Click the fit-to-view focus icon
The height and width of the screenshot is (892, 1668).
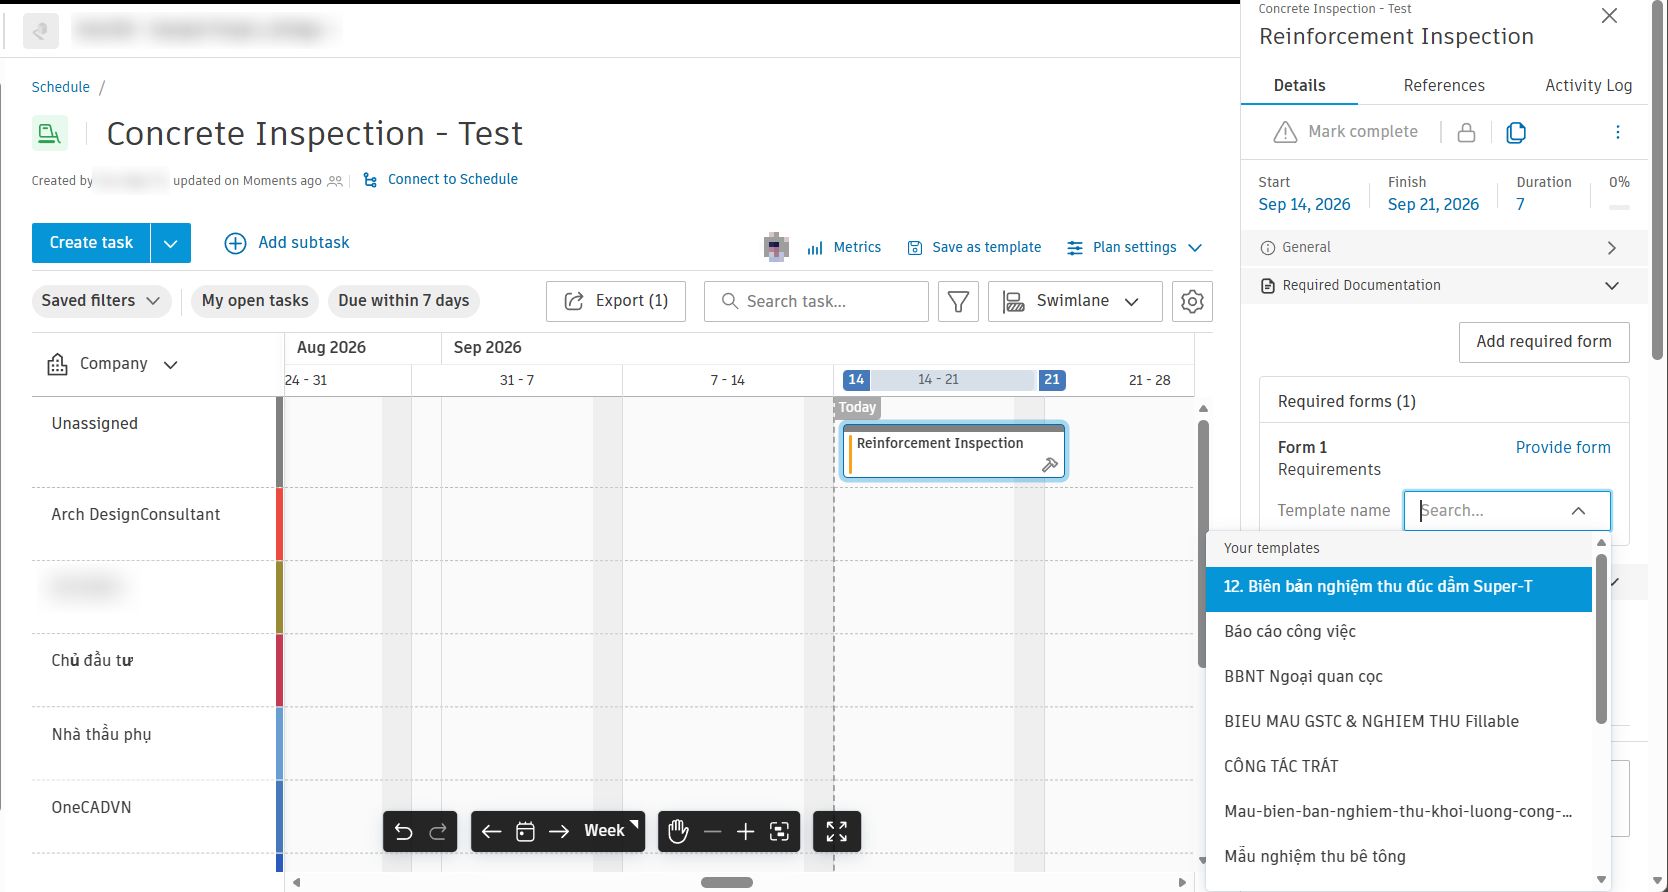[x=780, y=831]
